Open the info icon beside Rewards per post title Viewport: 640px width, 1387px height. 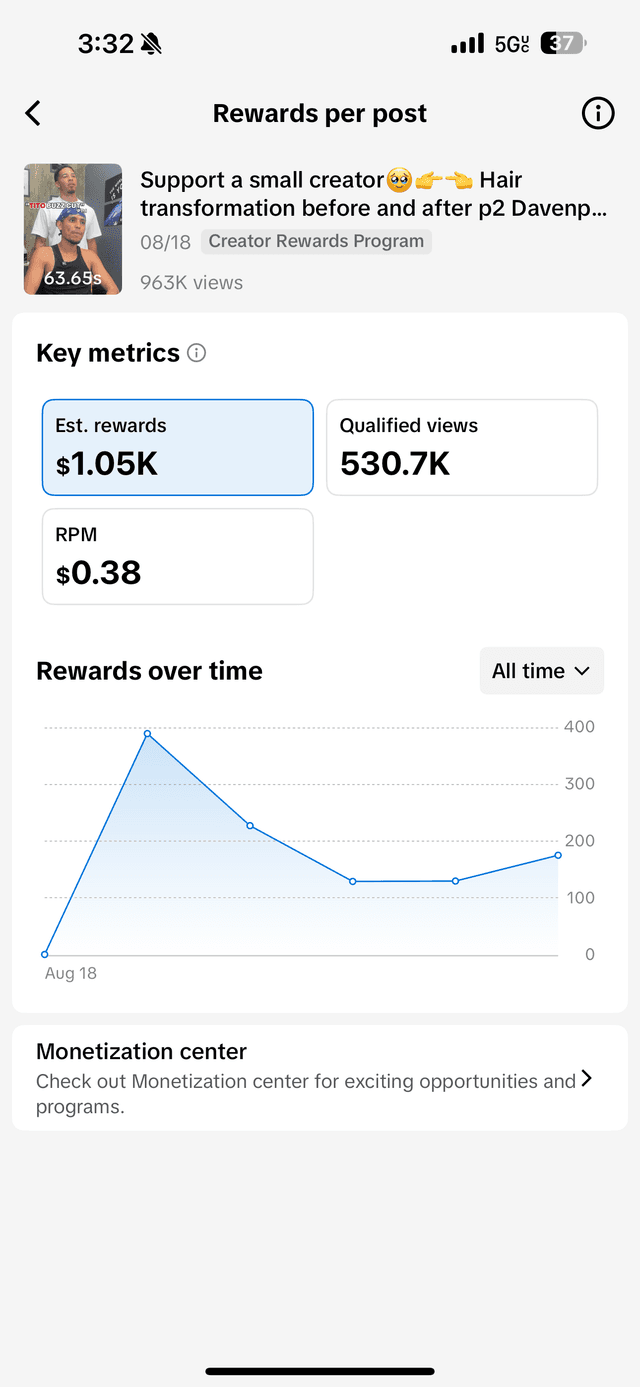(598, 113)
